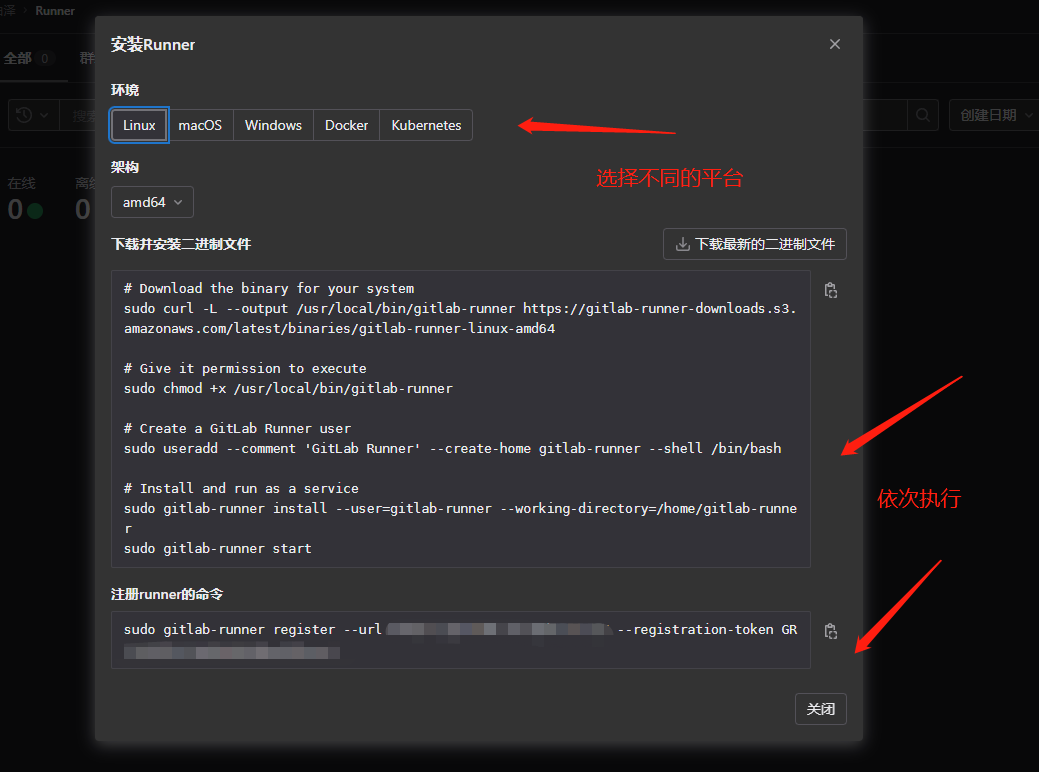The image size is (1039, 772).
Task: Switch to the macOS environment tab
Action: 200,125
